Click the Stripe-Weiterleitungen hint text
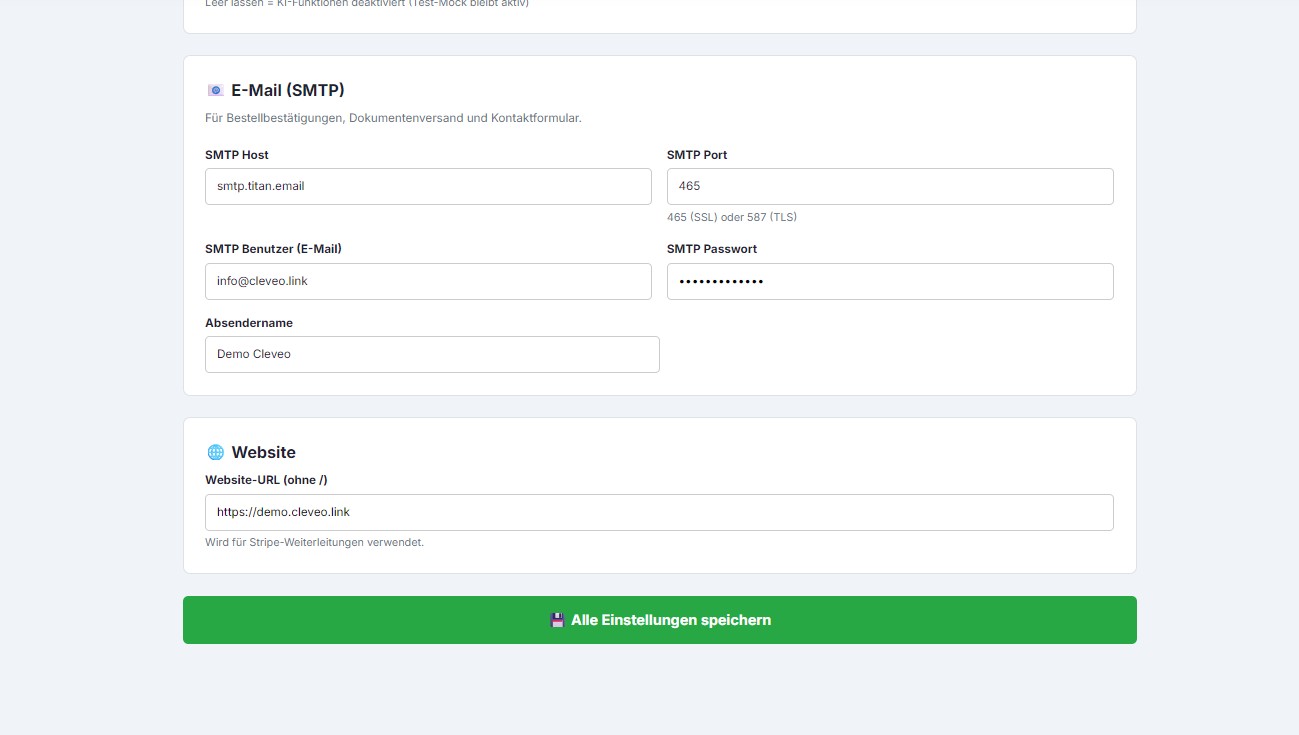The image size is (1299, 735). click(x=315, y=542)
